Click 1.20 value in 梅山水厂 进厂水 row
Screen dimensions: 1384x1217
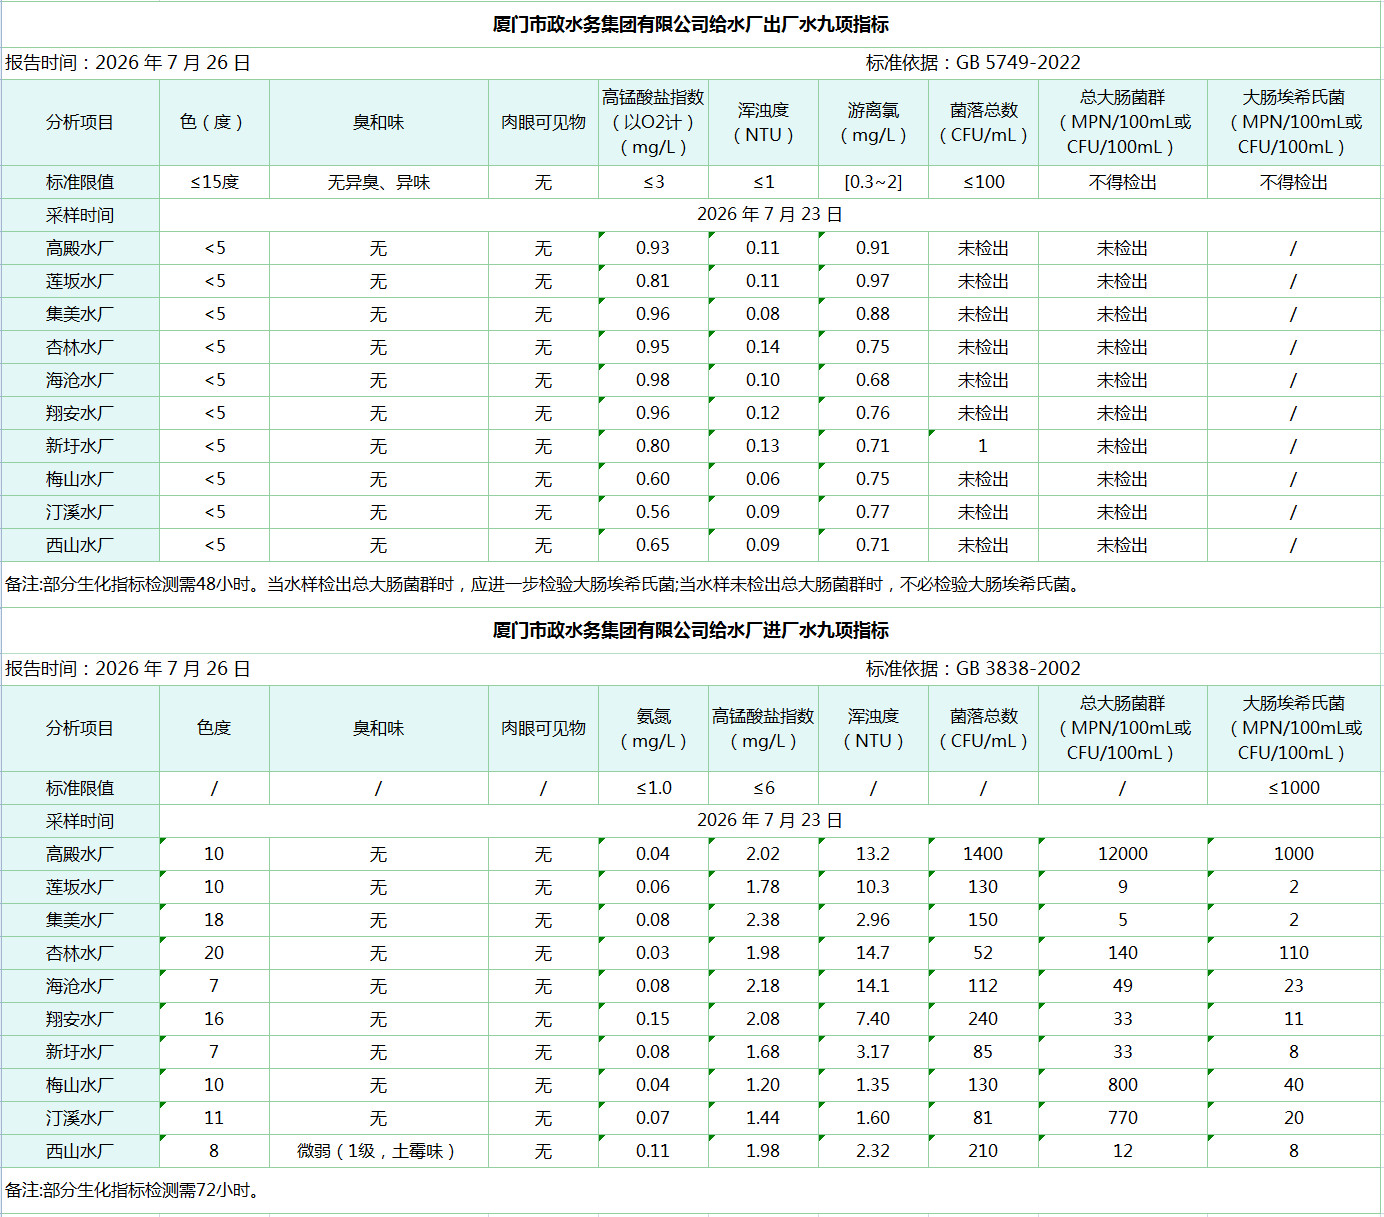[763, 1085]
